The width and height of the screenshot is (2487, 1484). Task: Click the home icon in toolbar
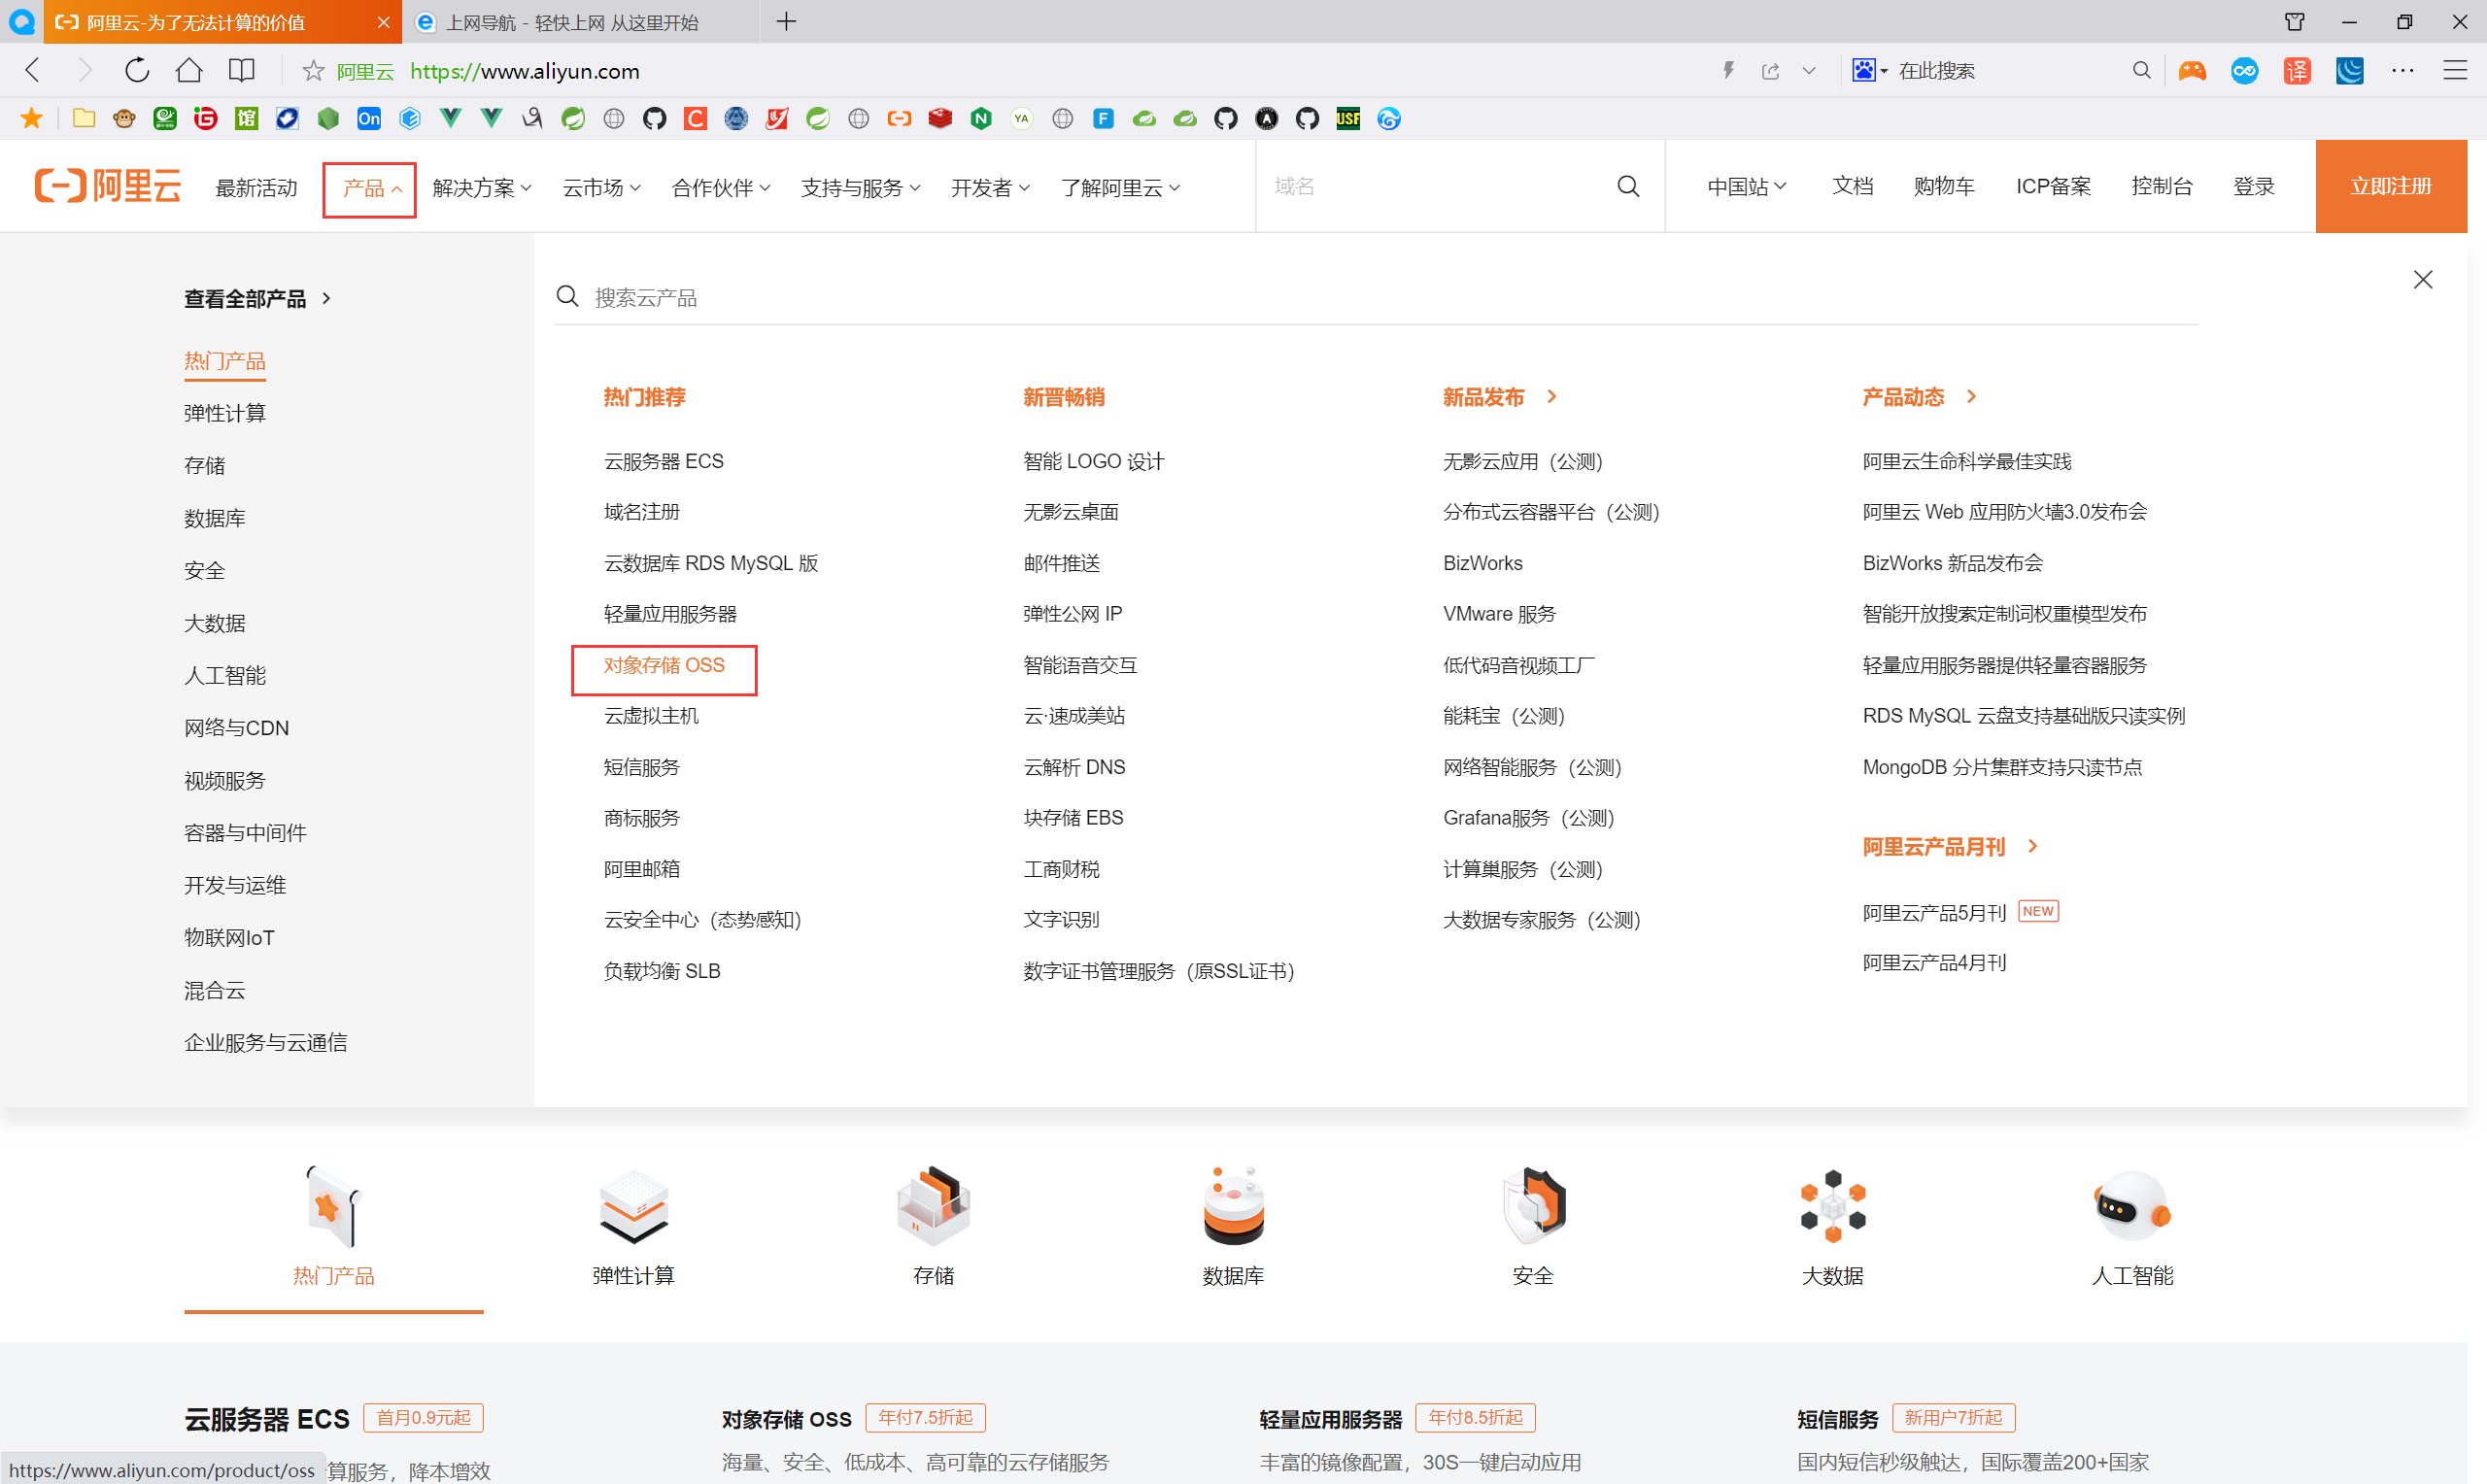click(189, 70)
